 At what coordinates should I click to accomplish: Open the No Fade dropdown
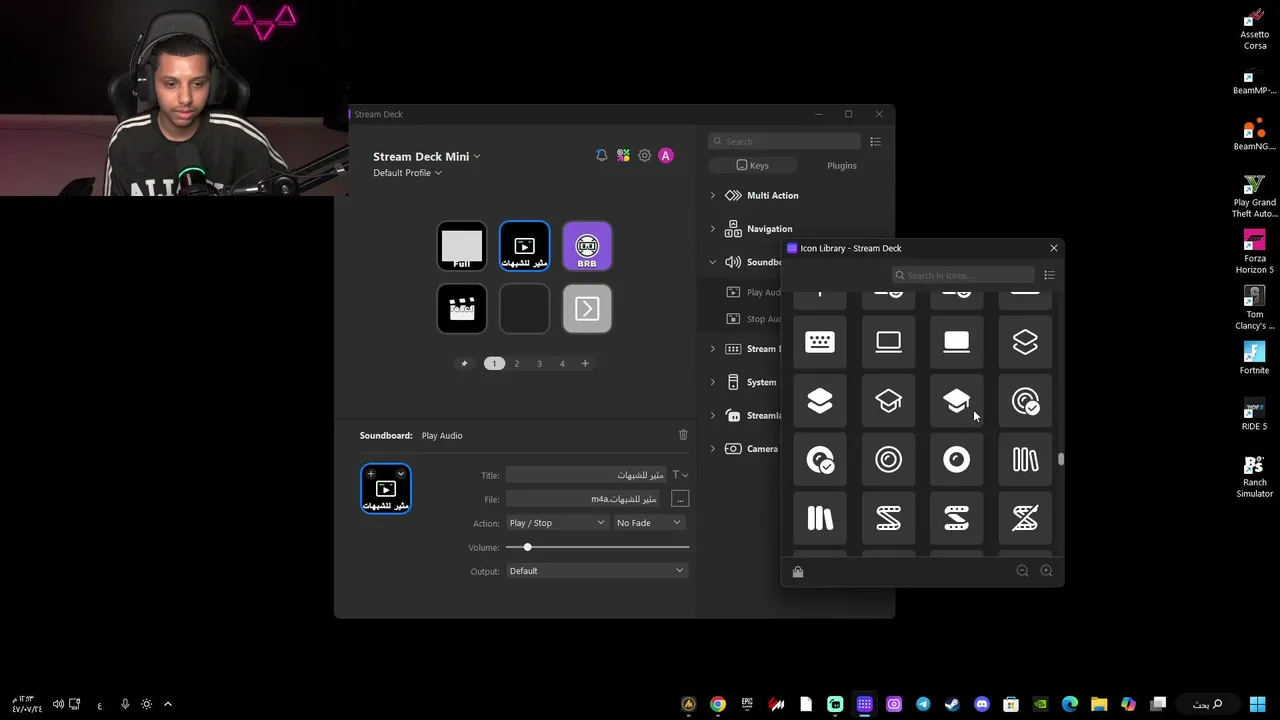tap(649, 523)
